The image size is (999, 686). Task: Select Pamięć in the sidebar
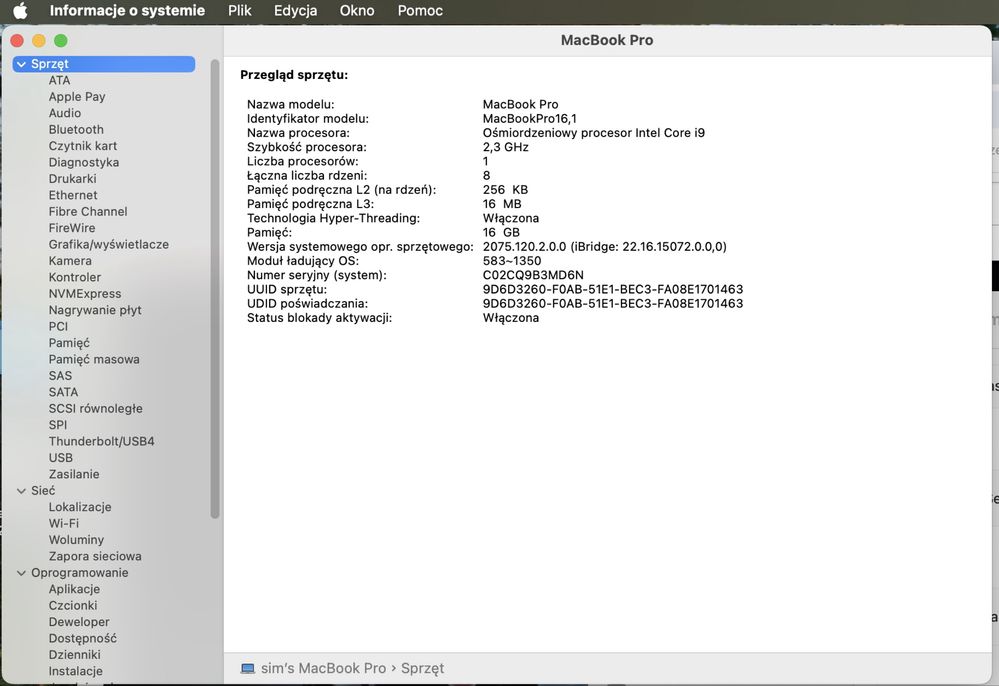click(x=69, y=343)
